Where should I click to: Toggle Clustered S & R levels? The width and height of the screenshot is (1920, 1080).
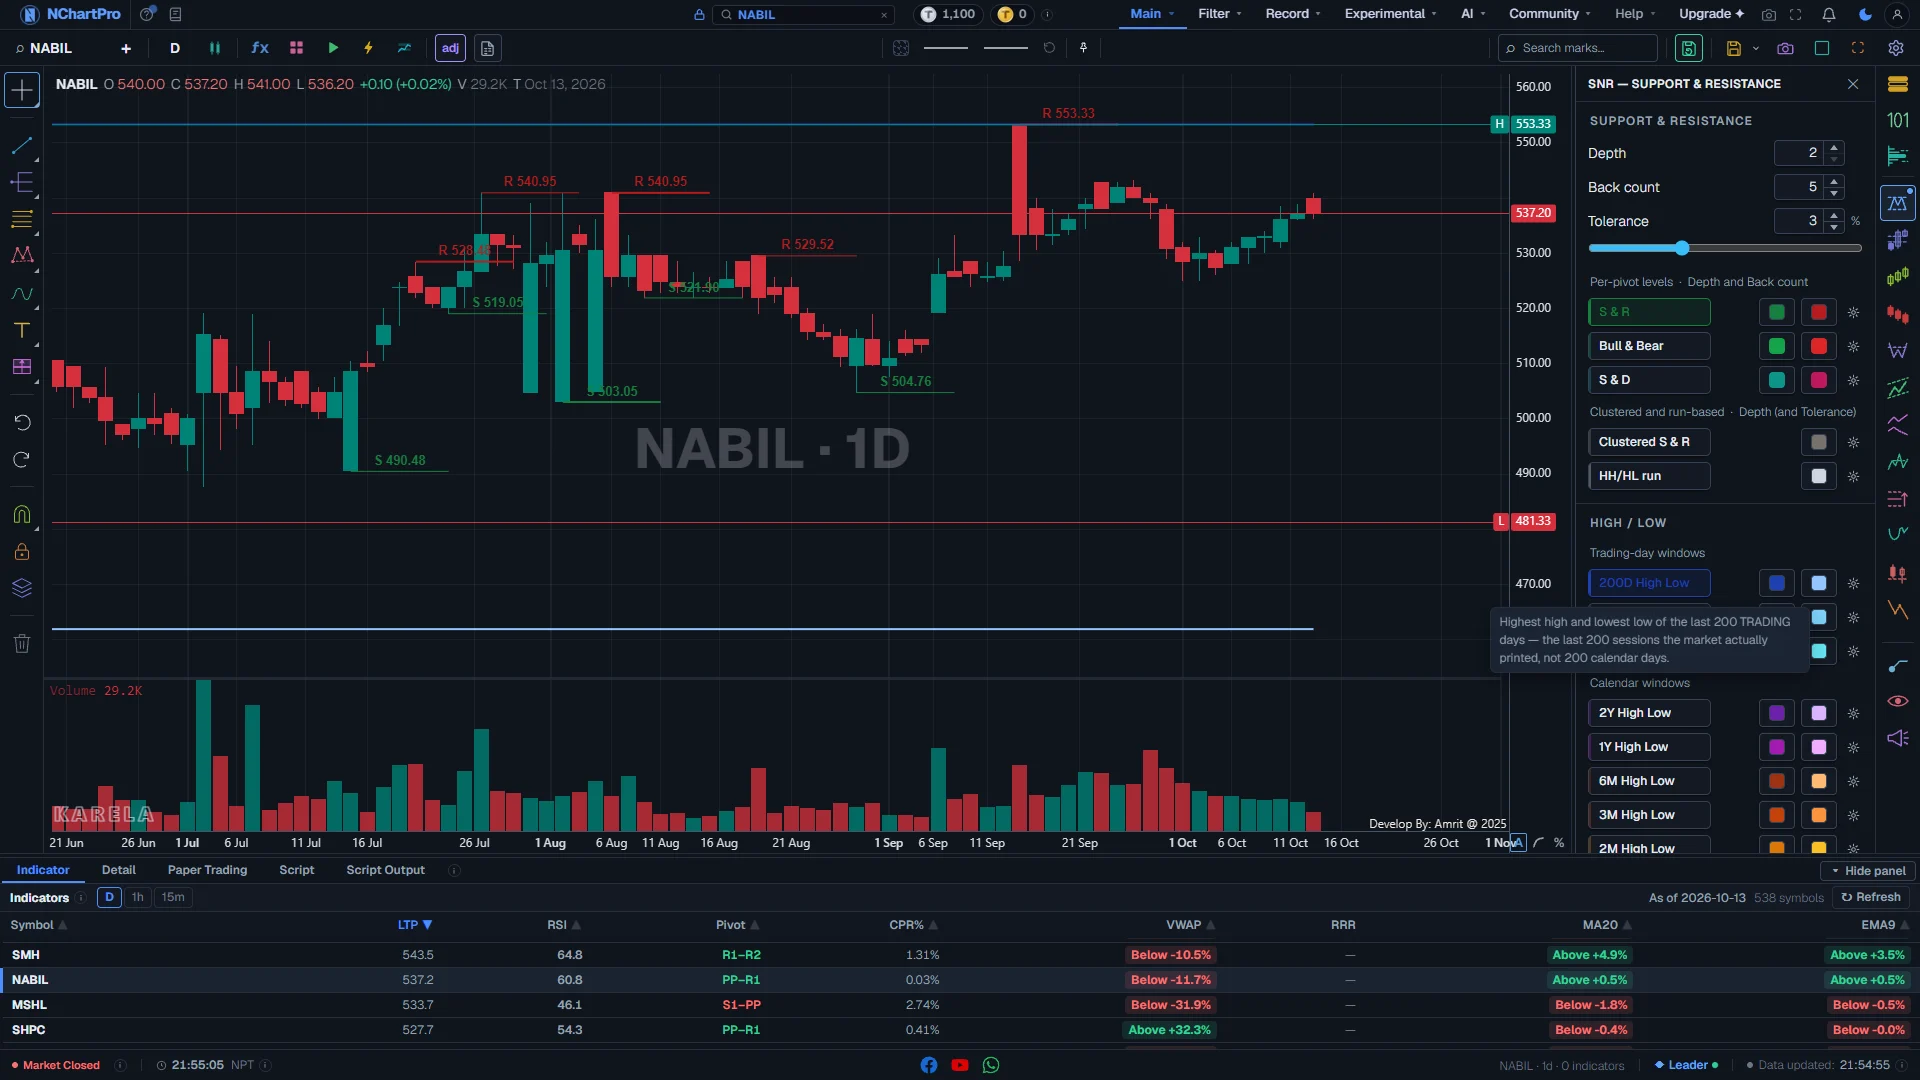point(1649,442)
